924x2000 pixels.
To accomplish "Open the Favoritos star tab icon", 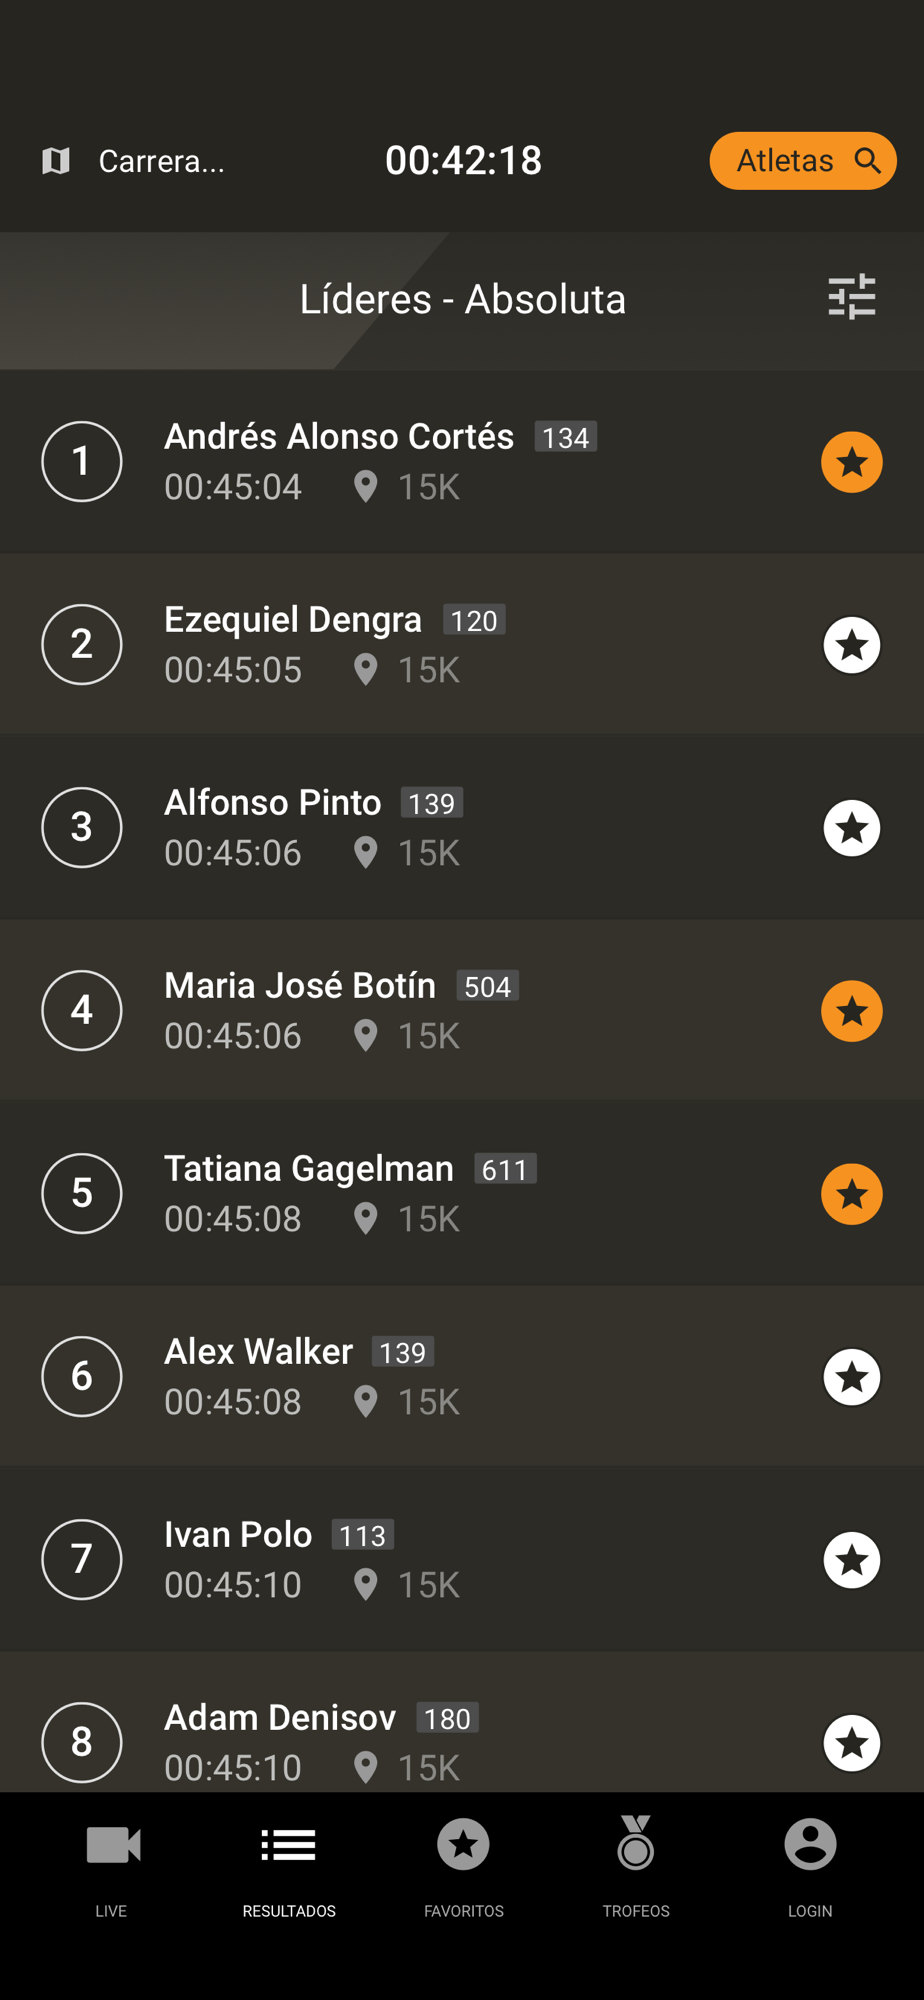I will pos(463,1845).
